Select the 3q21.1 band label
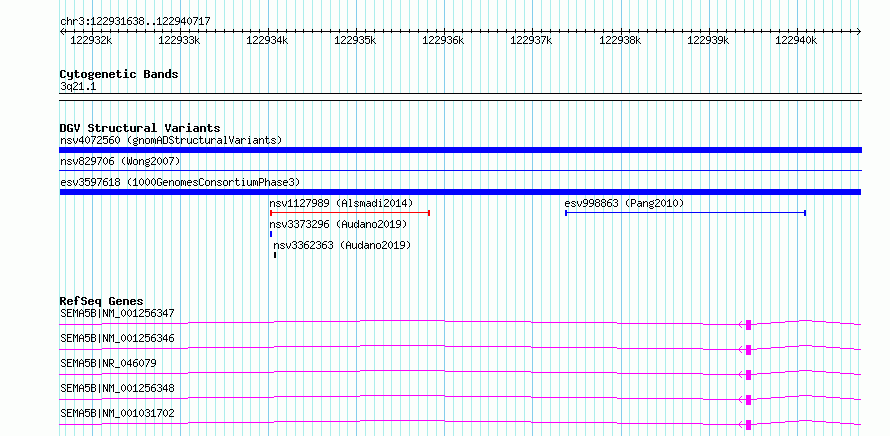Image resolution: width=890 pixels, height=436 pixels. pyautogui.click(x=77, y=86)
